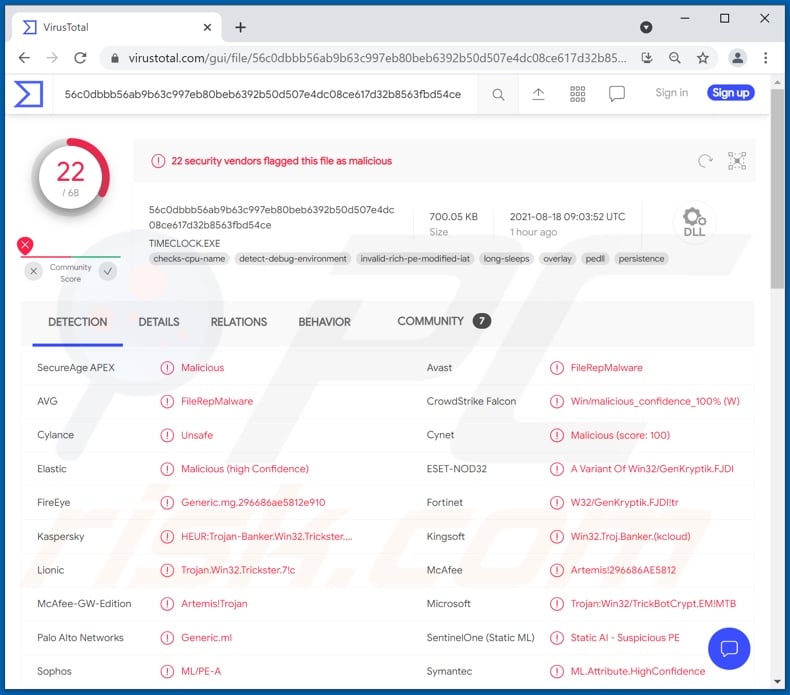Click the CrowdStrike Falcon Win/malicious_confidence_100% result
This screenshot has height=695, width=790.
(x=655, y=402)
